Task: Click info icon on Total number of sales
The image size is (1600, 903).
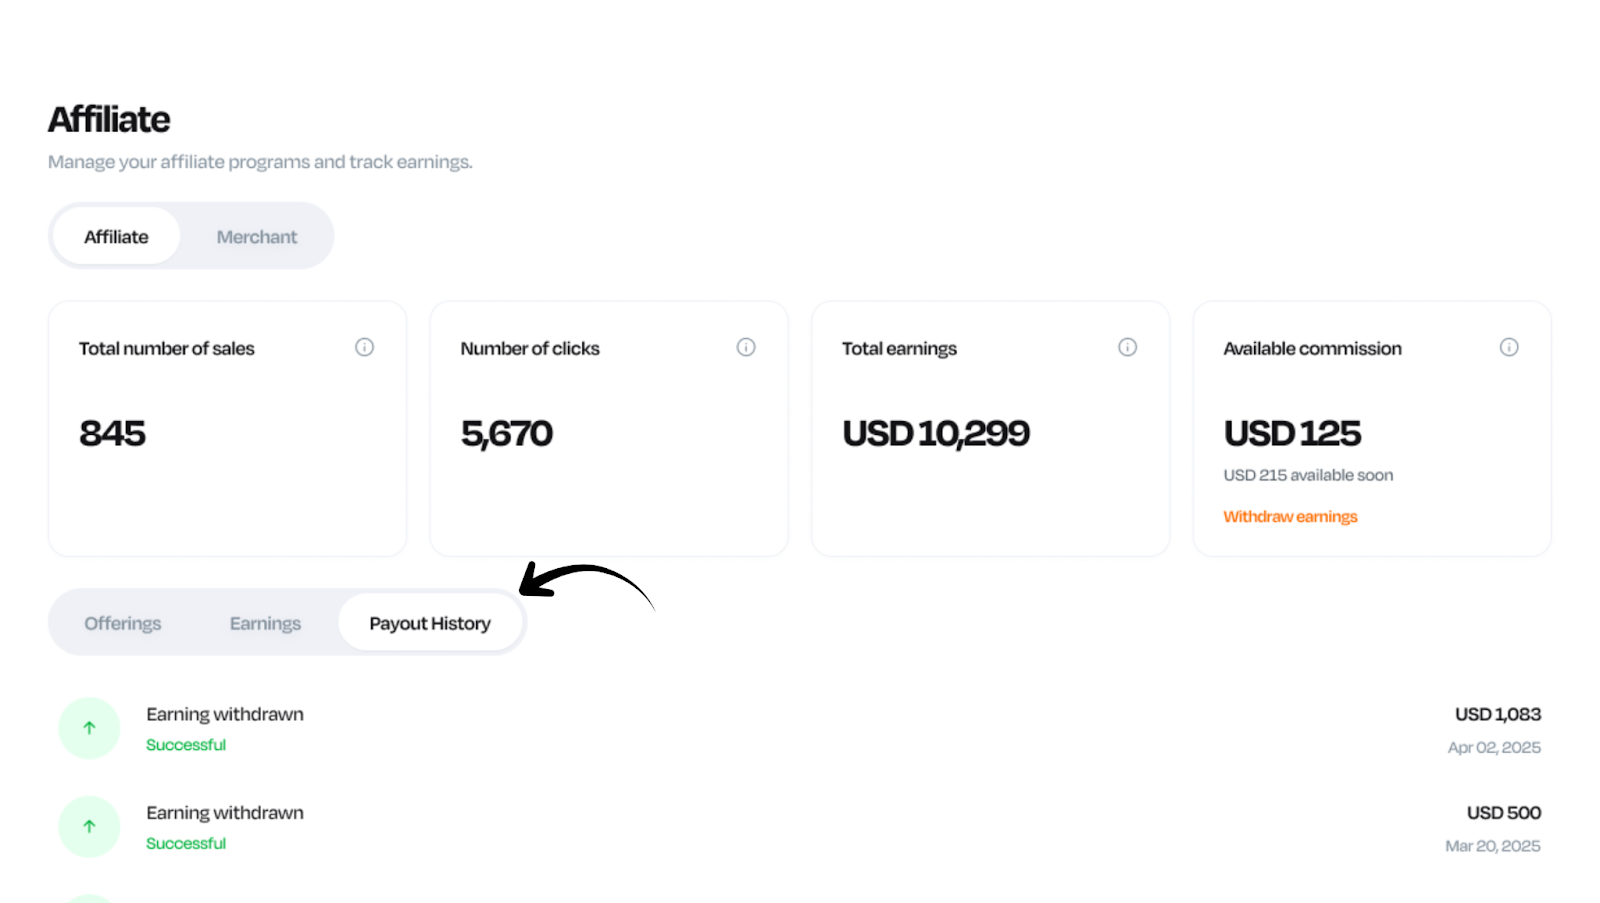Action: coord(364,347)
